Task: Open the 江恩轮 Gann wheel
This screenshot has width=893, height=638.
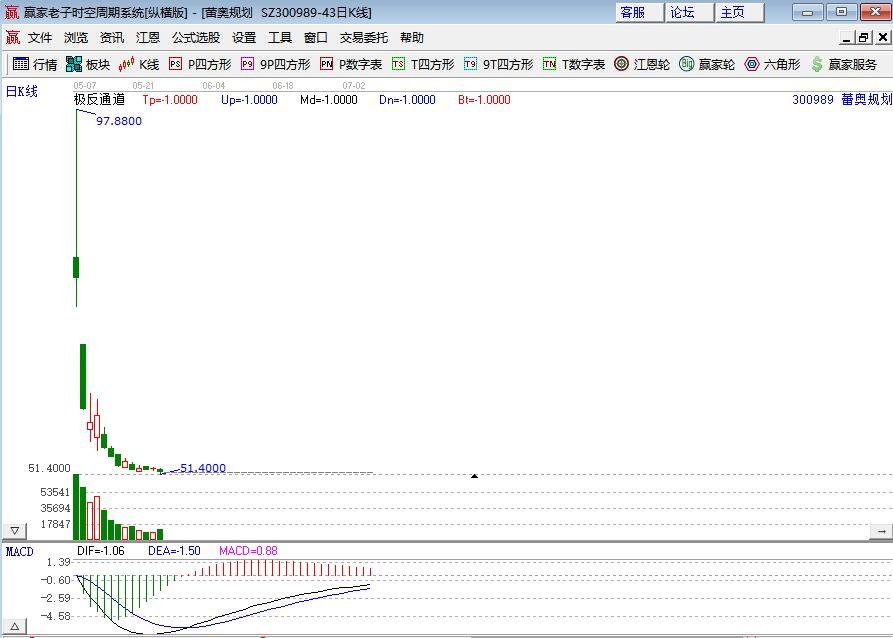Action: (x=642, y=64)
